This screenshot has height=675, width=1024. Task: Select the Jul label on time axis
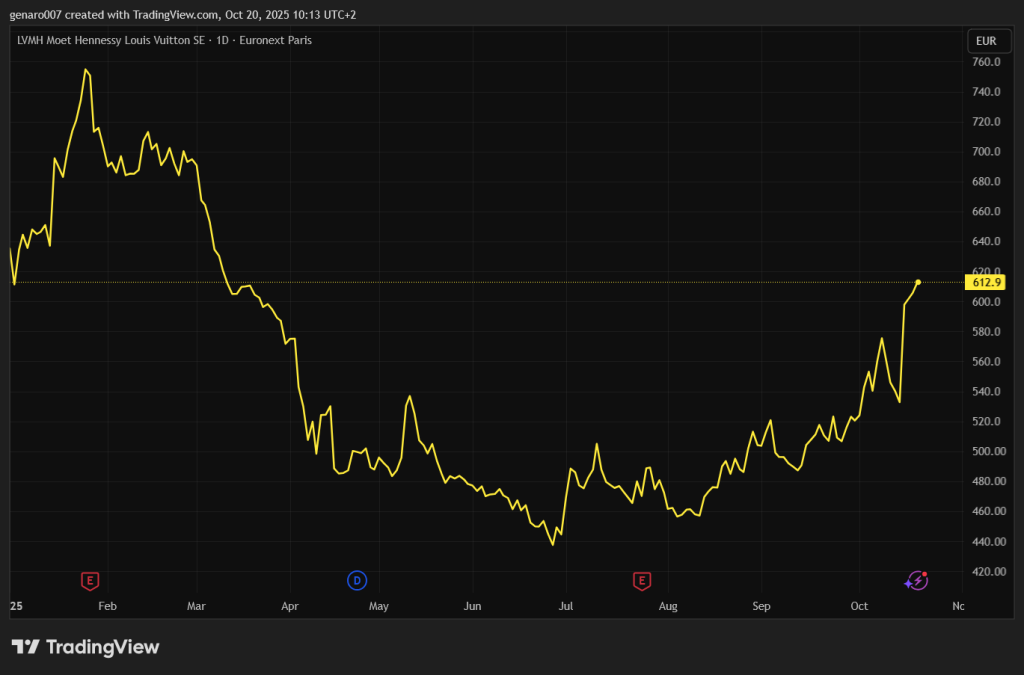[565, 606]
